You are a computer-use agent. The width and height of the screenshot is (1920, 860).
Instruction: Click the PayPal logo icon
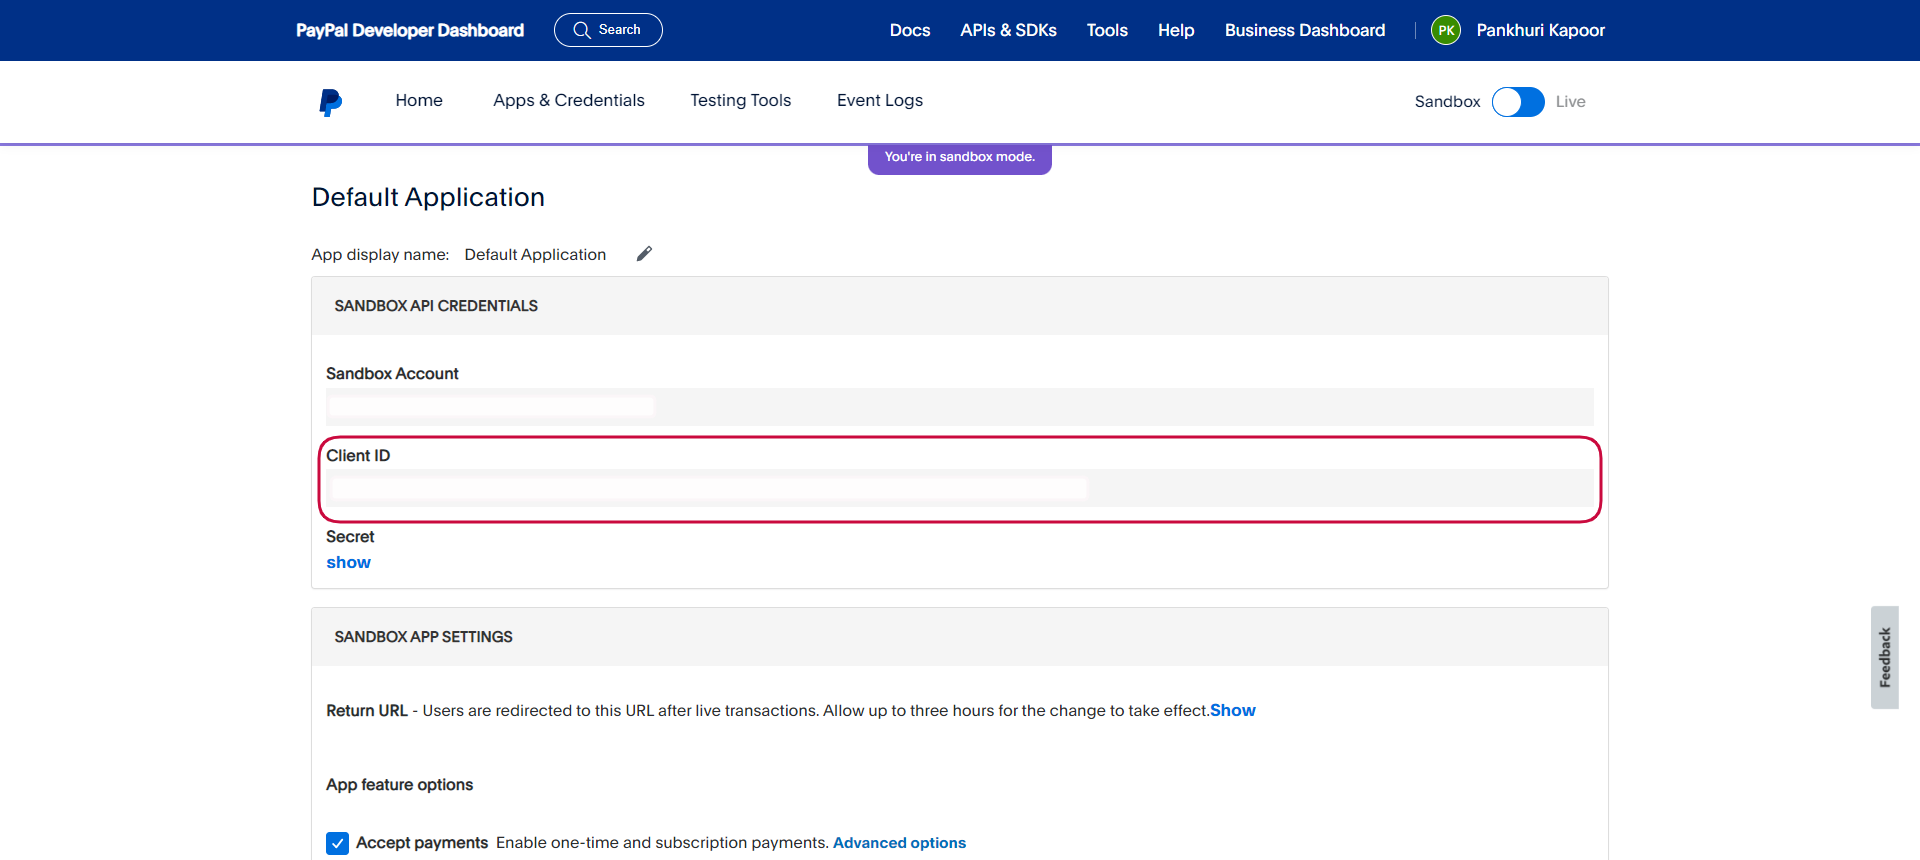click(x=330, y=102)
